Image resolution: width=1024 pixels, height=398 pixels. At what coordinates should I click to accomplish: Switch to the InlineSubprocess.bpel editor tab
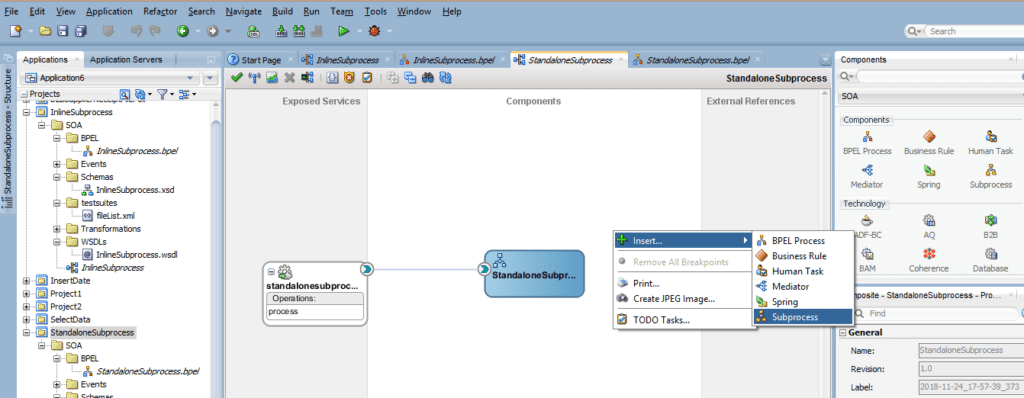452,60
